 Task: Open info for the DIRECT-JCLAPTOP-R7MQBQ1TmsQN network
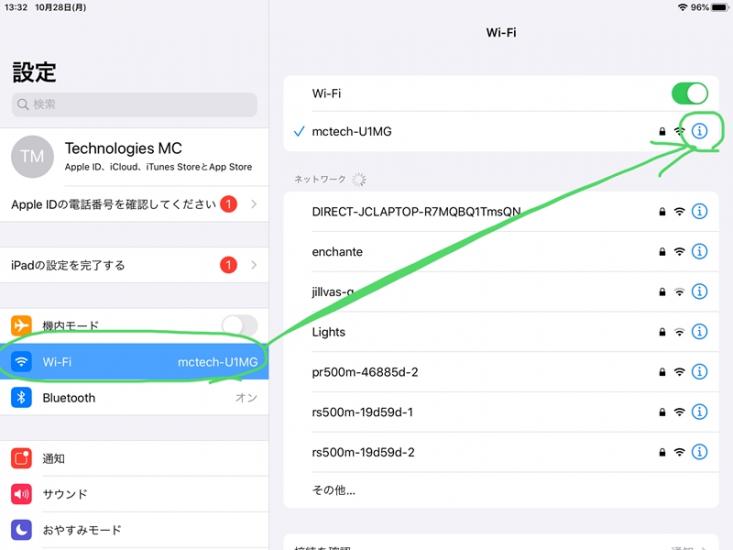[699, 211]
